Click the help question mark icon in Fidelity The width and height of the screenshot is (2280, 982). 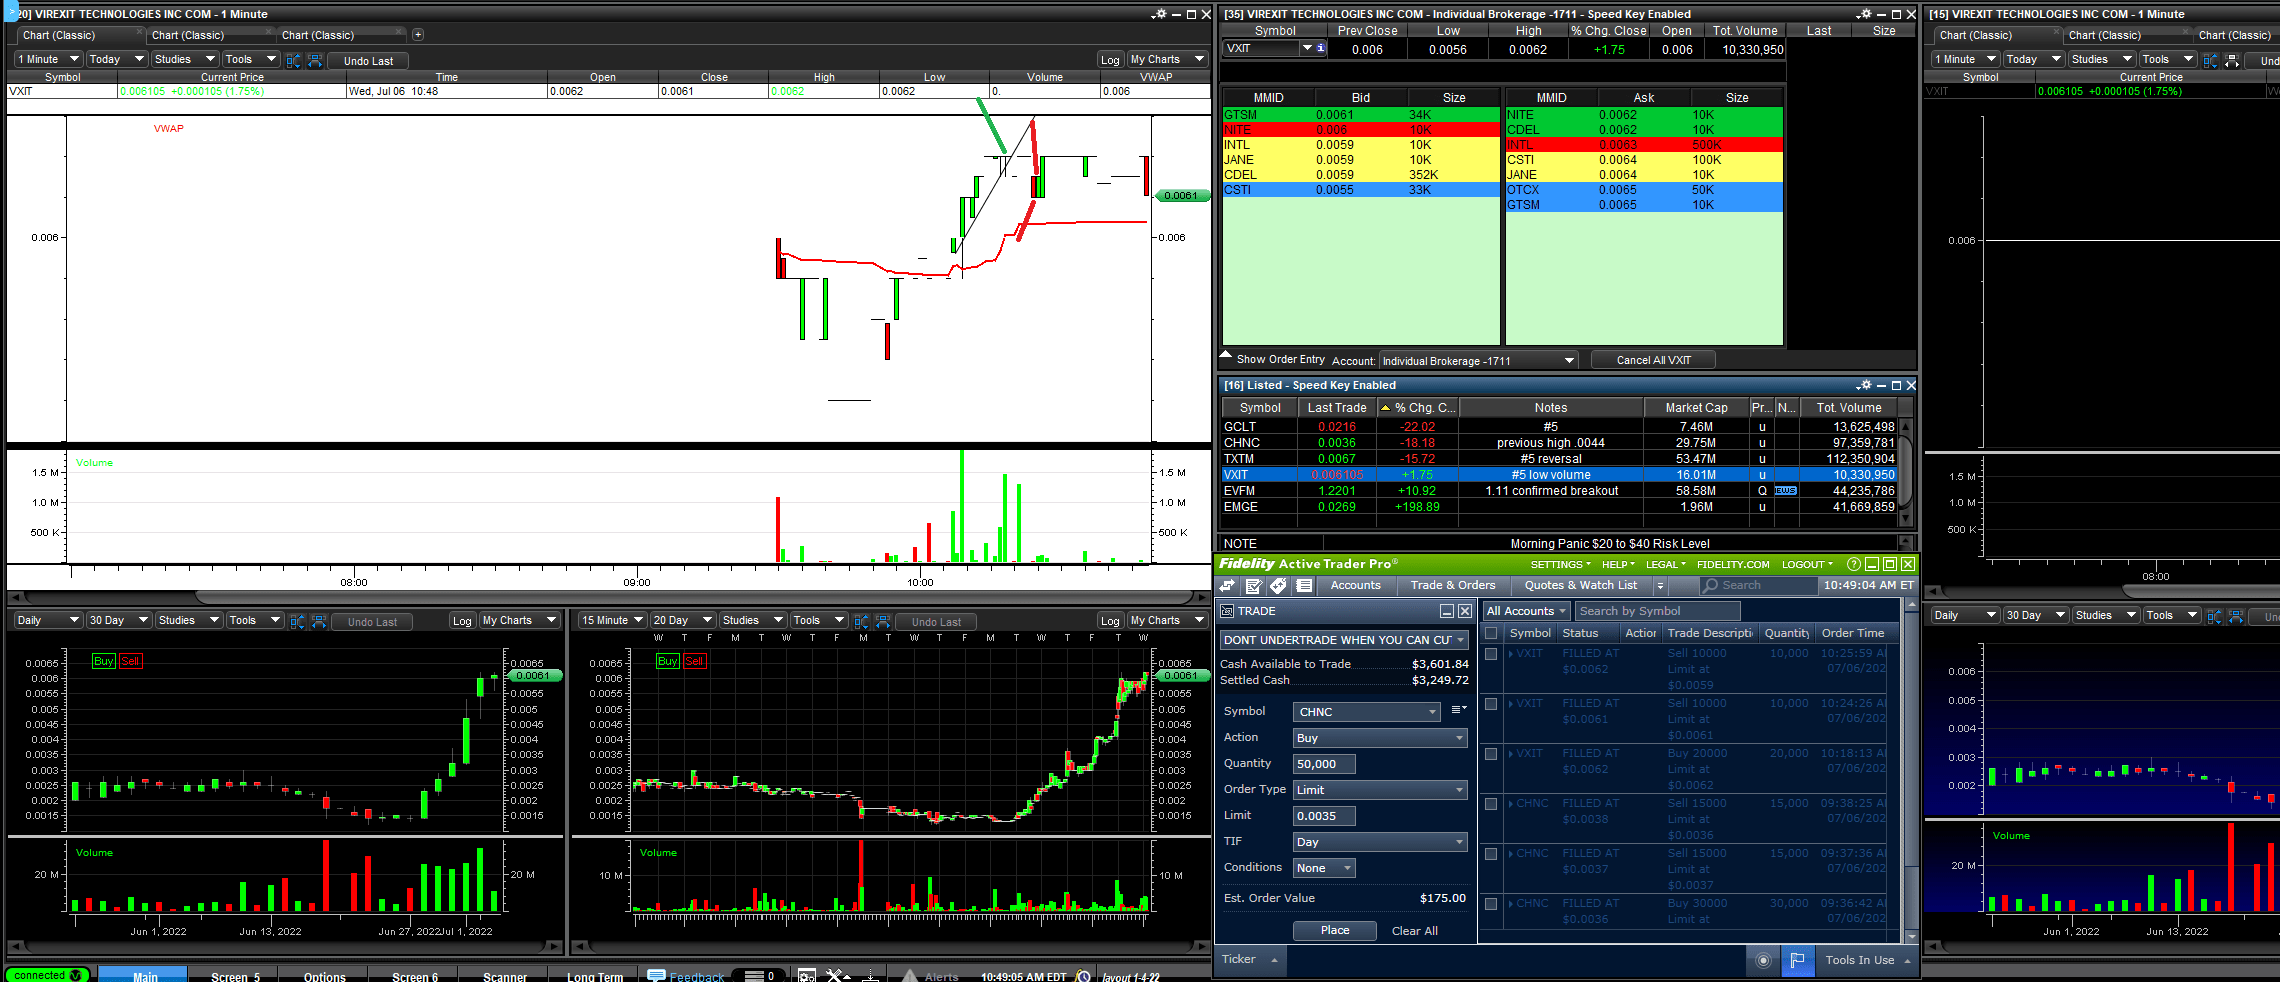(x=1853, y=564)
